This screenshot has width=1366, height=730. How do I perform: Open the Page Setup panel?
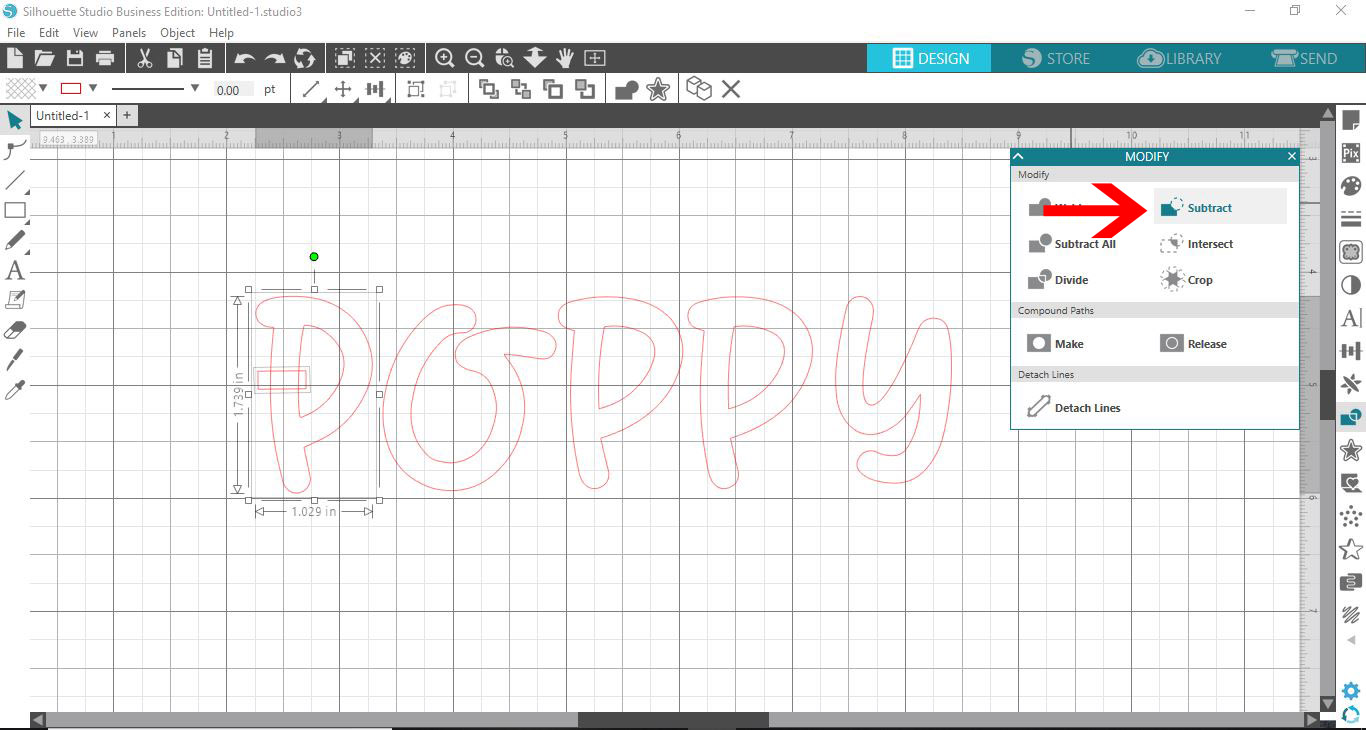pos(1351,121)
